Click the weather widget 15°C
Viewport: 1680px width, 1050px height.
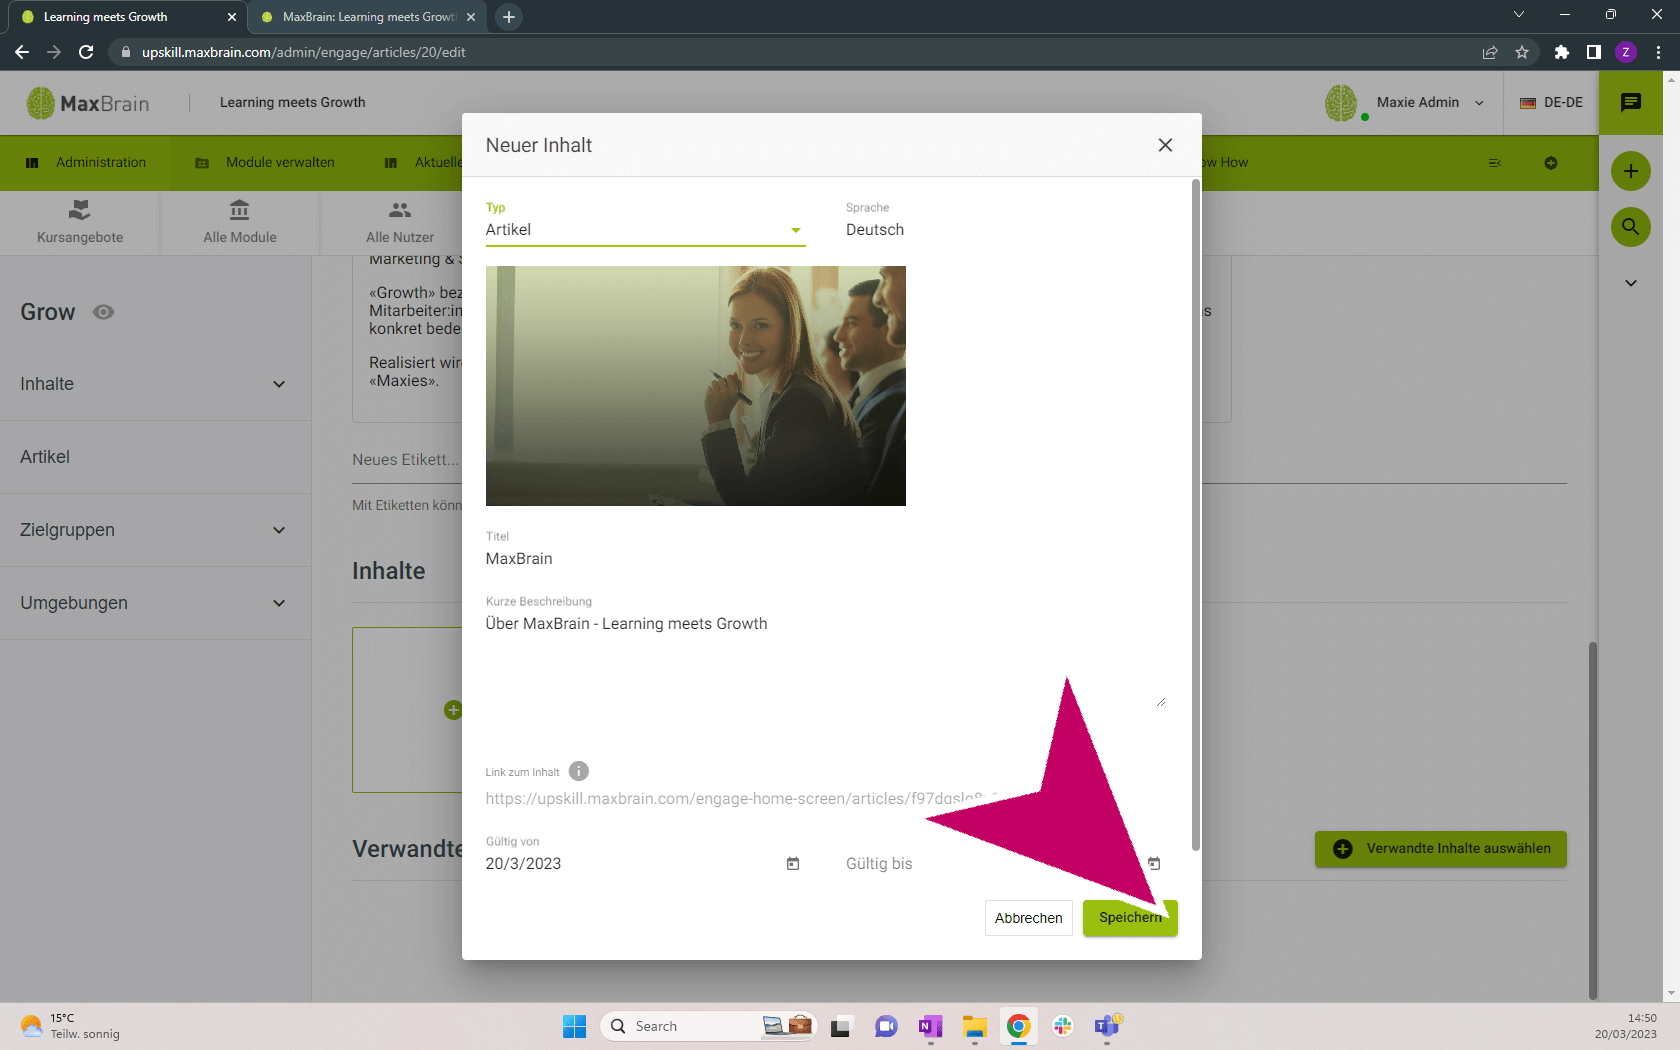pyautogui.click(x=70, y=1026)
